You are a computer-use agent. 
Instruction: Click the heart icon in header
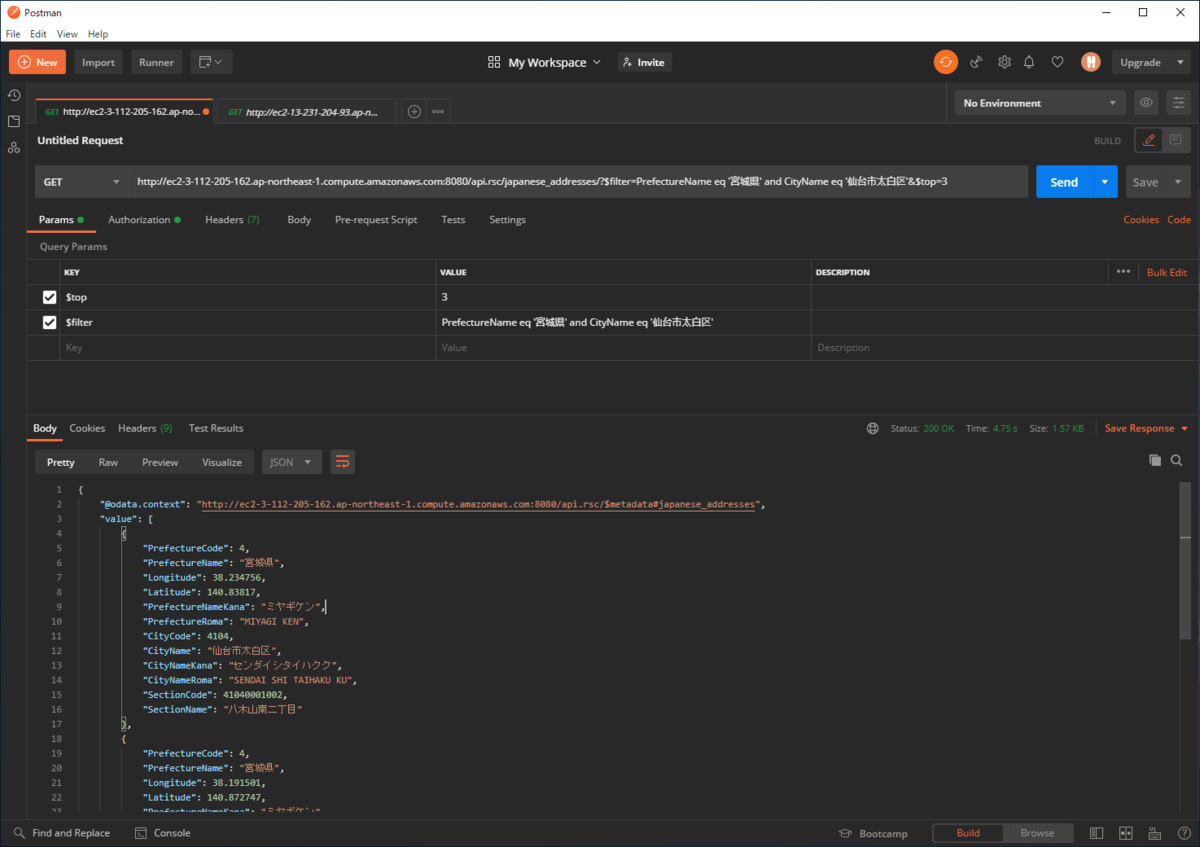(1057, 62)
